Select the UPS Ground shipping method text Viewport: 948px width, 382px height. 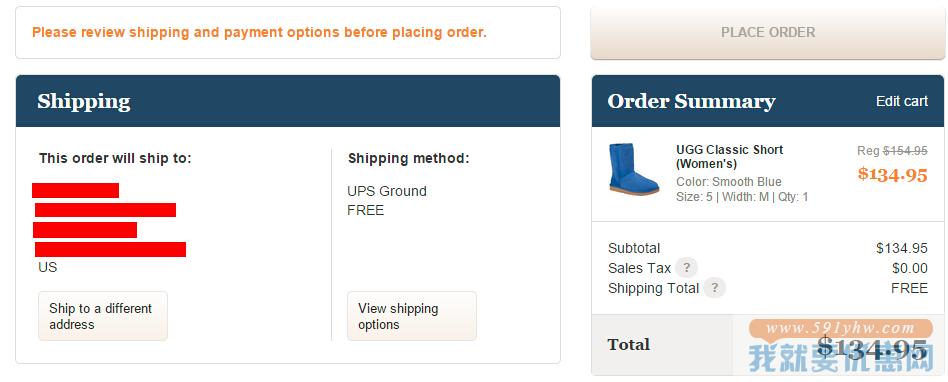tap(387, 191)
